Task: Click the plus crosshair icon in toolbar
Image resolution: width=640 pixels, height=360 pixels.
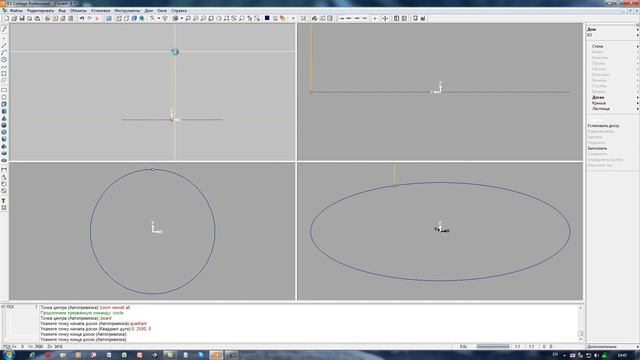Action: [375, 18]
